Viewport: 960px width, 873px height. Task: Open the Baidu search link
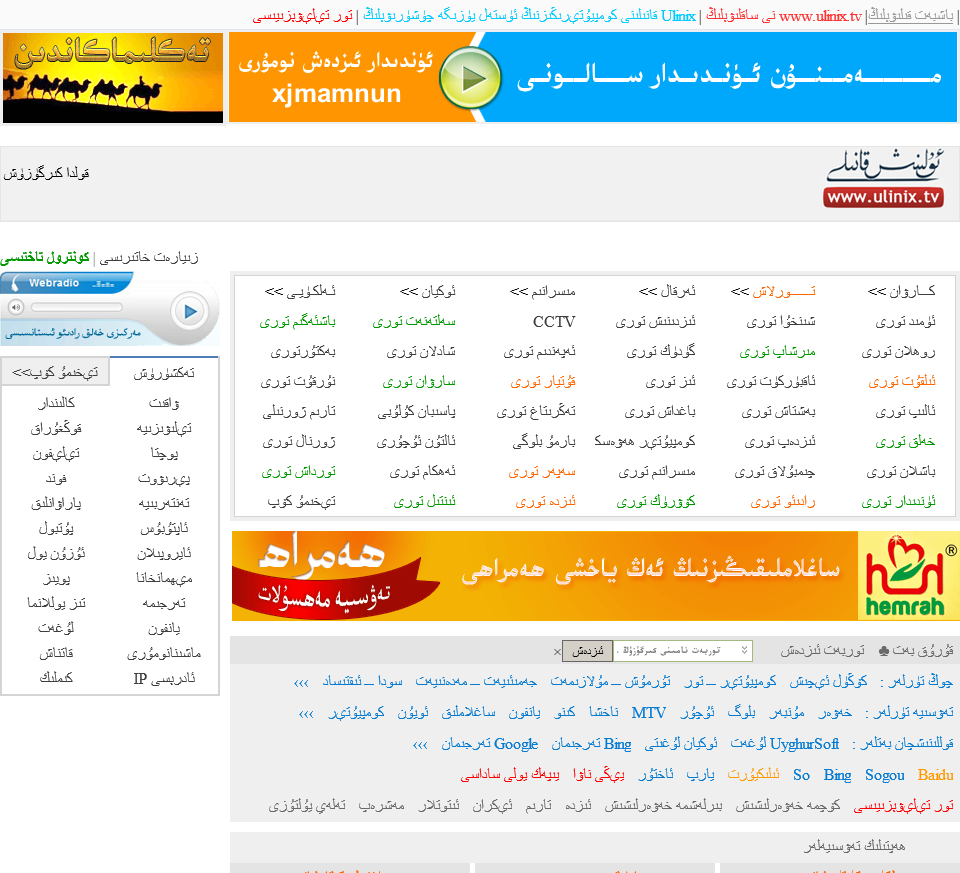[x=935, y=775]
